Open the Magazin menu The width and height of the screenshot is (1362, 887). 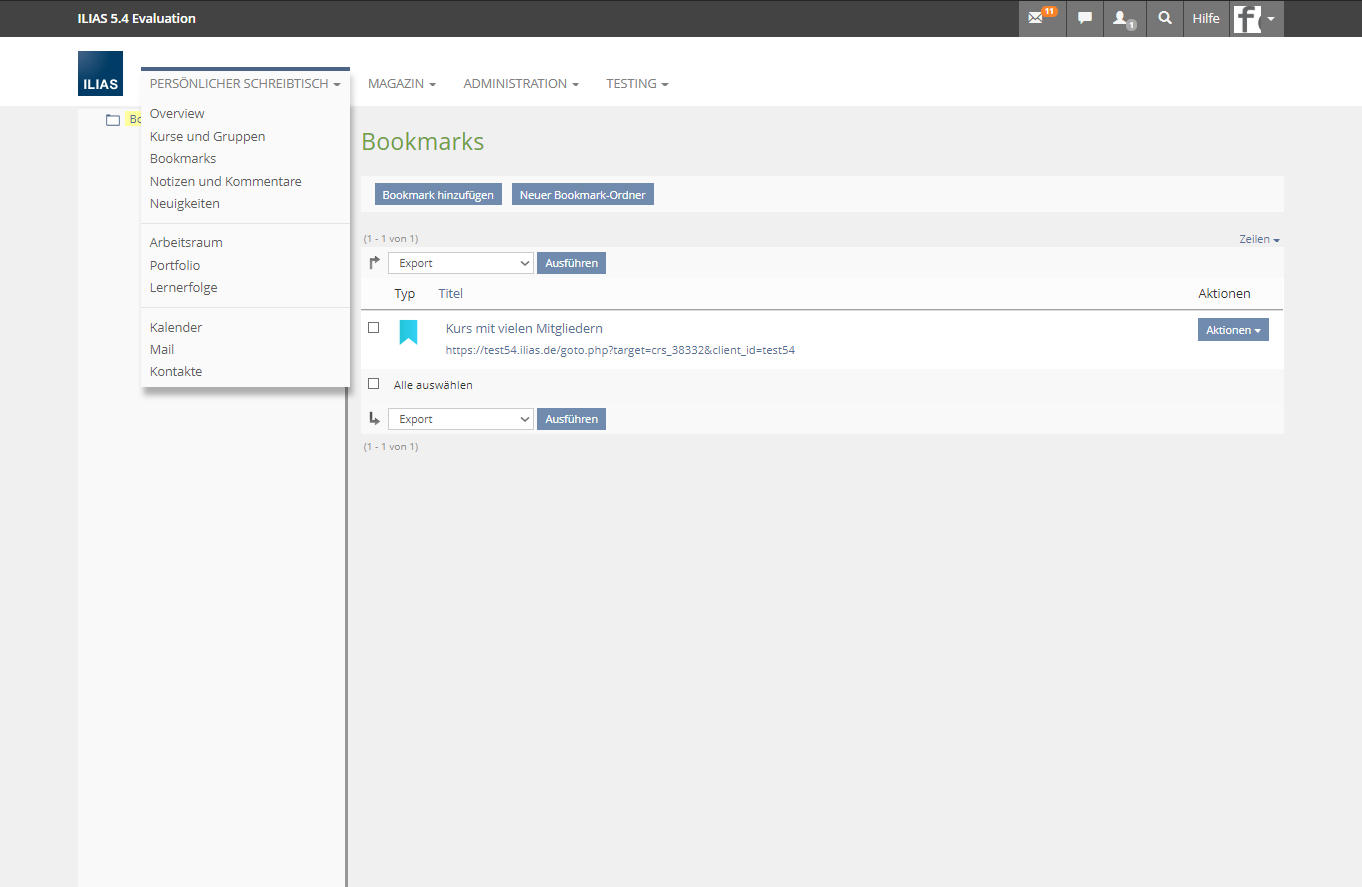pos(401,84)
